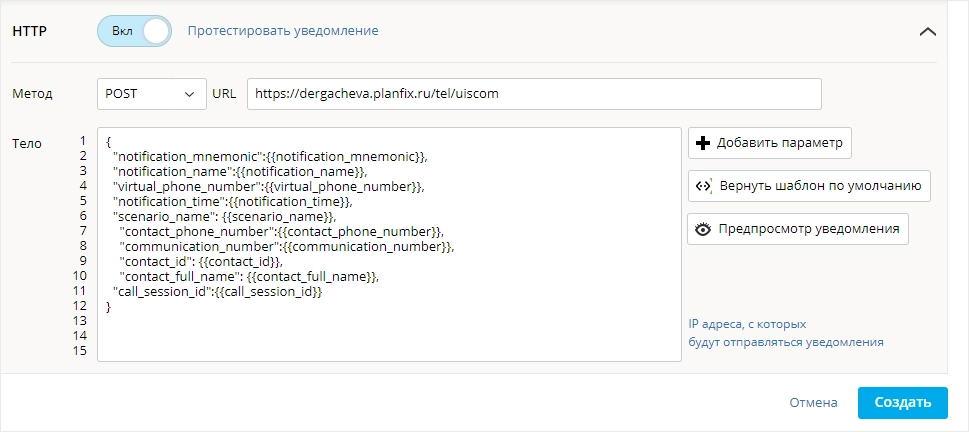Focus the URL field containing dergacheva.planfix.ru
969x432 pixels.
click(534, 94)
